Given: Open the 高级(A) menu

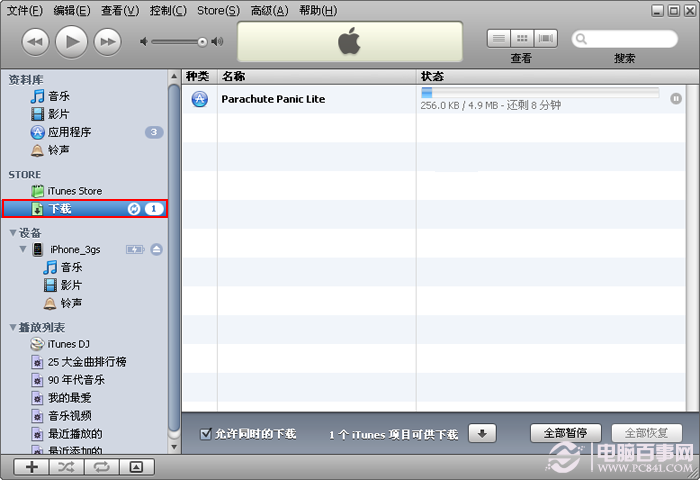Looking at the screenshot, I should click(269, 10).
